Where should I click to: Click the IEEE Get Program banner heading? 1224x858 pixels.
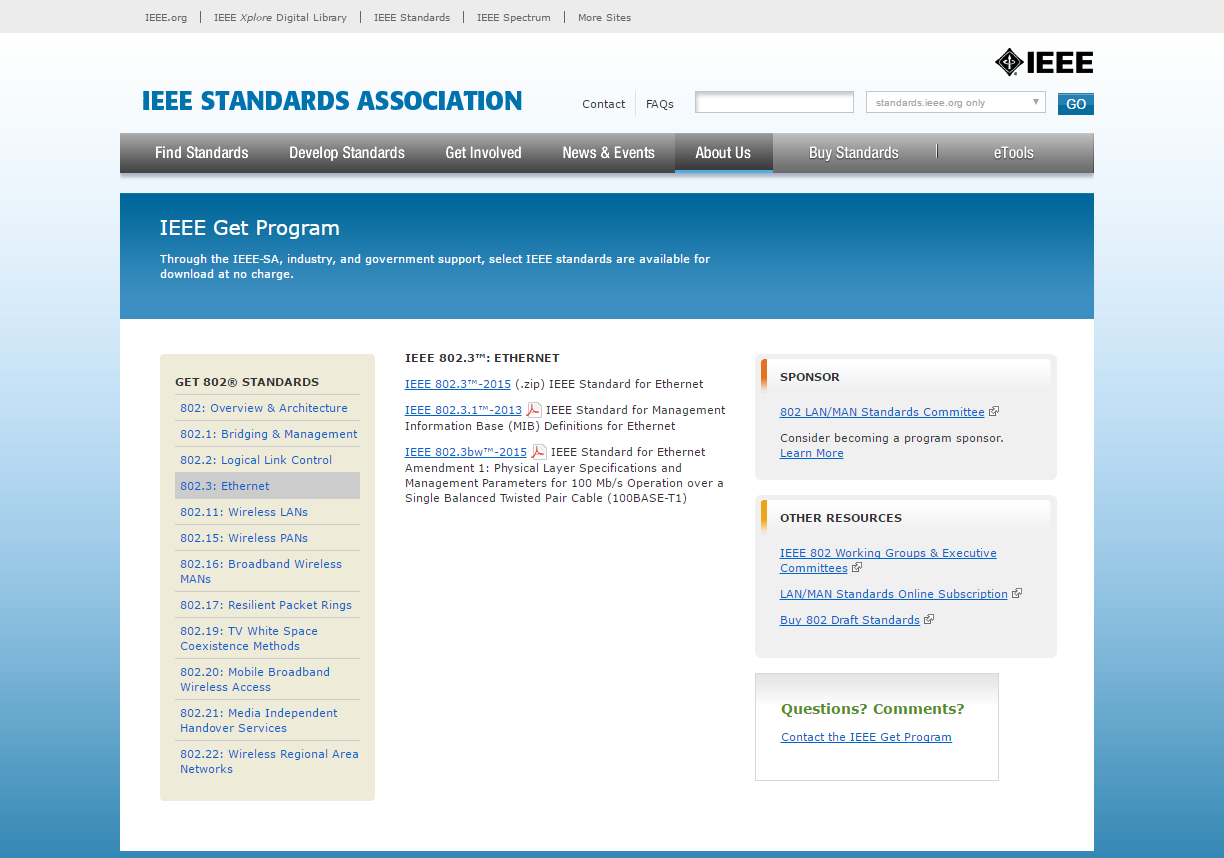coord(250,228)
